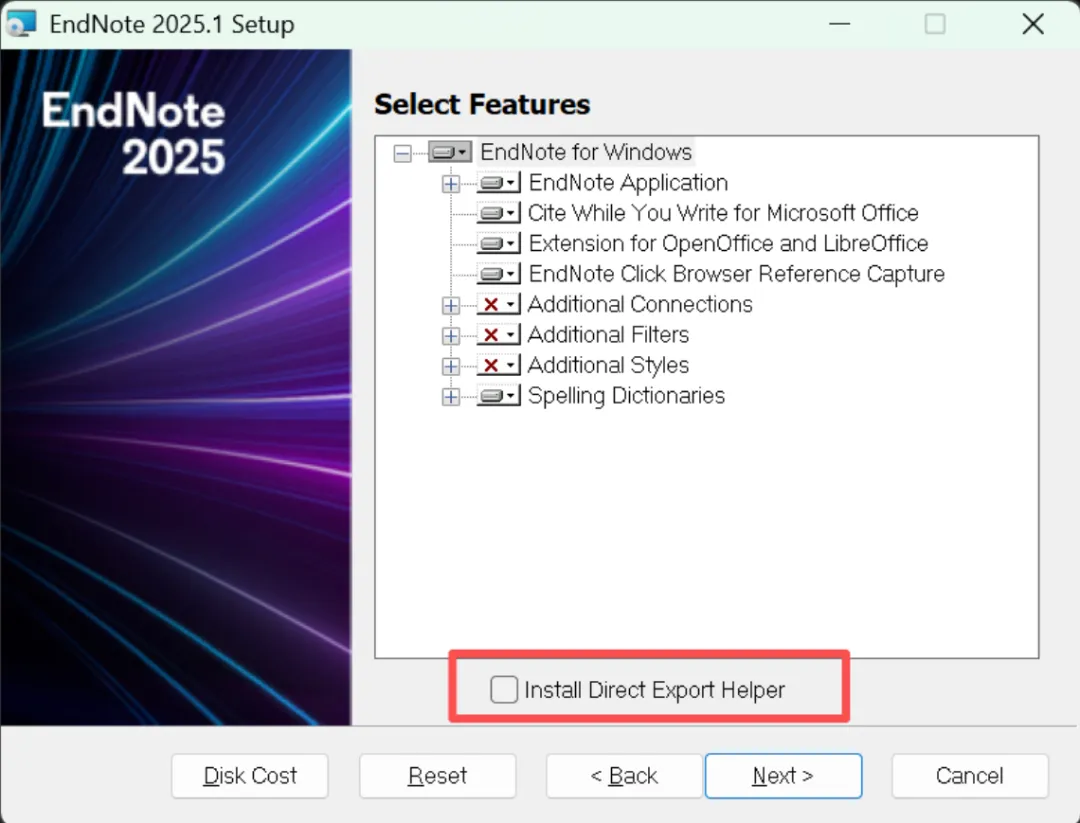
Task: Expand the Additional Styles node
Action: click(x=451, y=366)
